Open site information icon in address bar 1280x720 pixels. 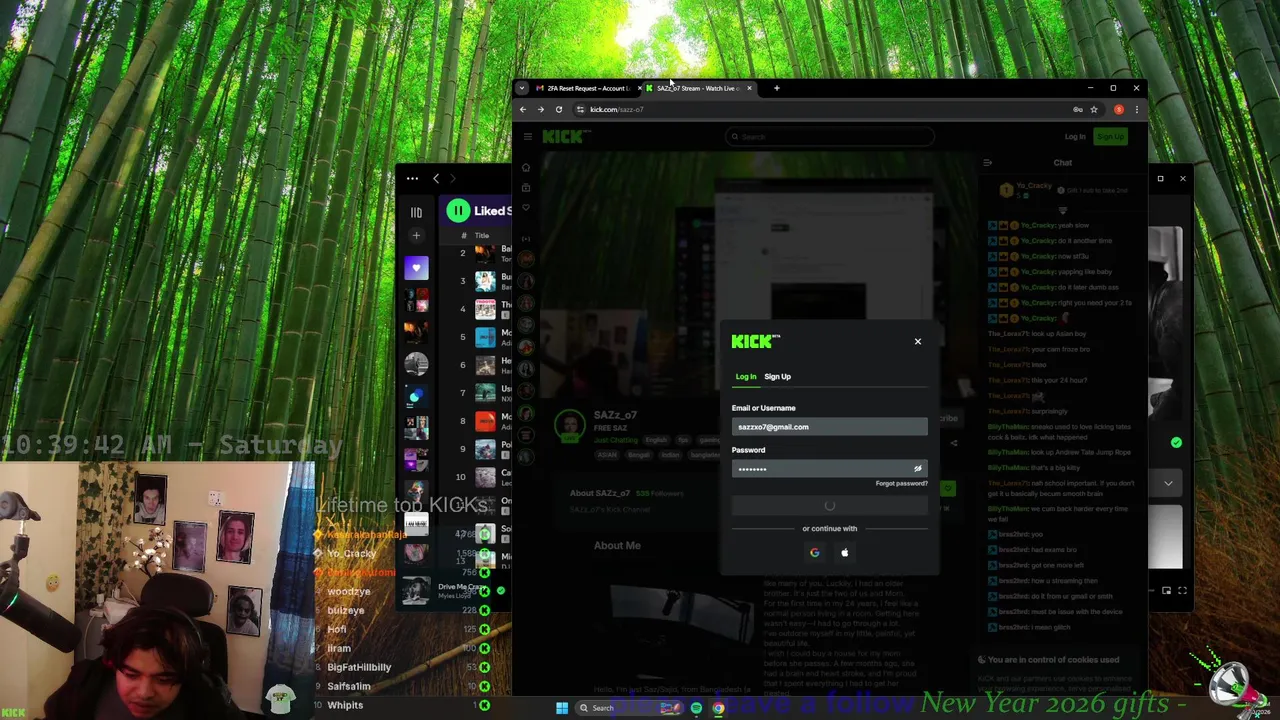[x=580, y=109]
